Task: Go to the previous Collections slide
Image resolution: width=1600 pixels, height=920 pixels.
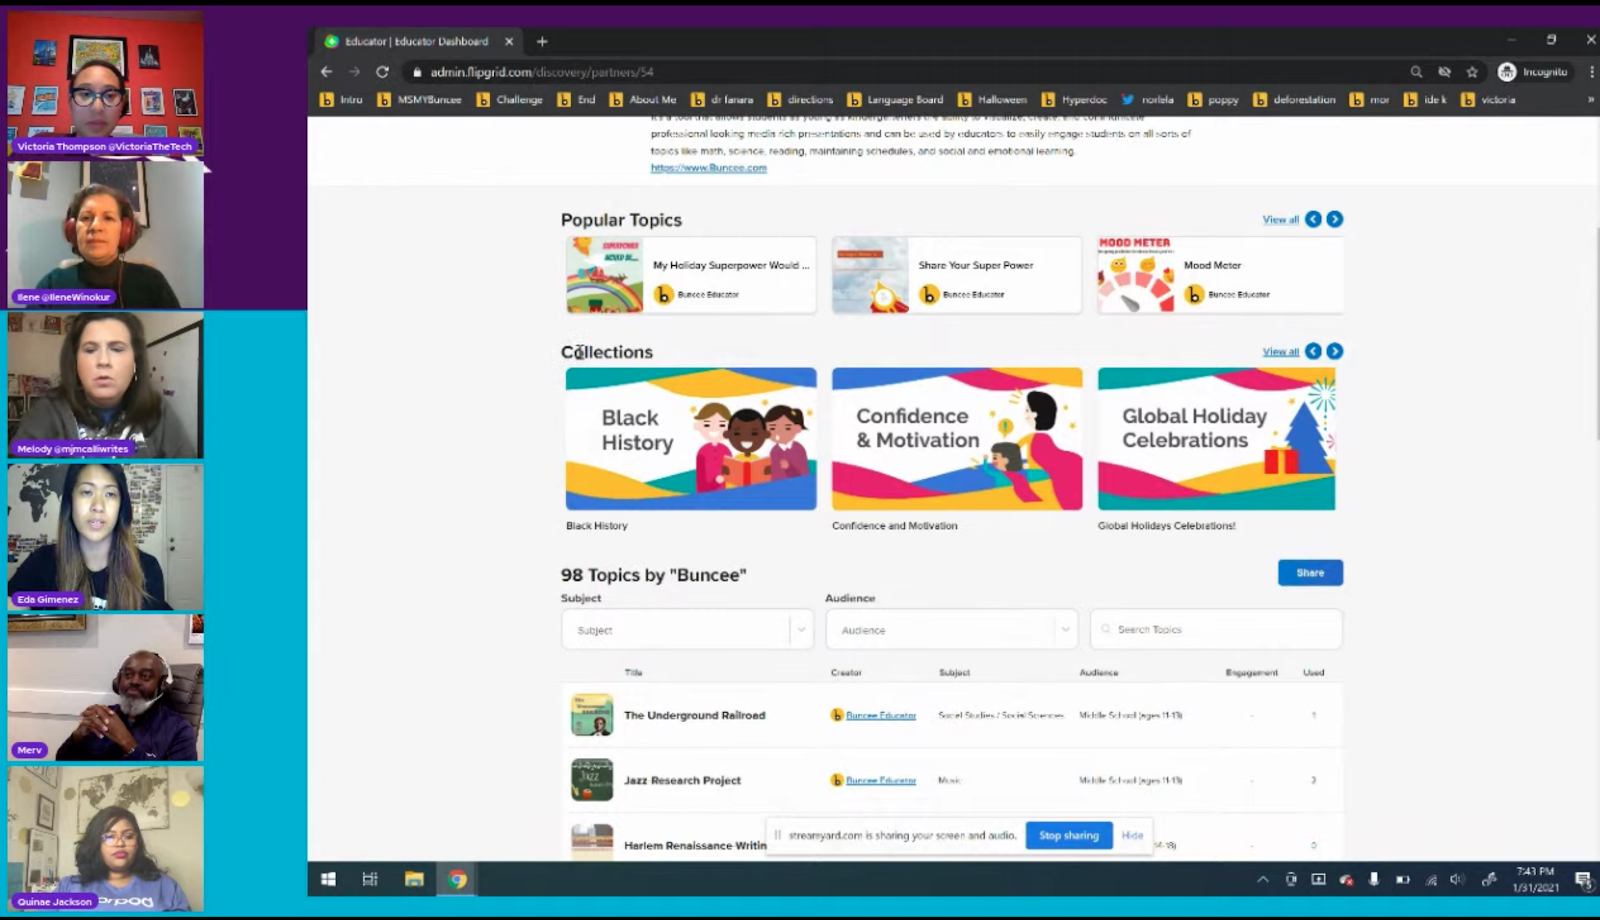Action: coord(1313,351)
